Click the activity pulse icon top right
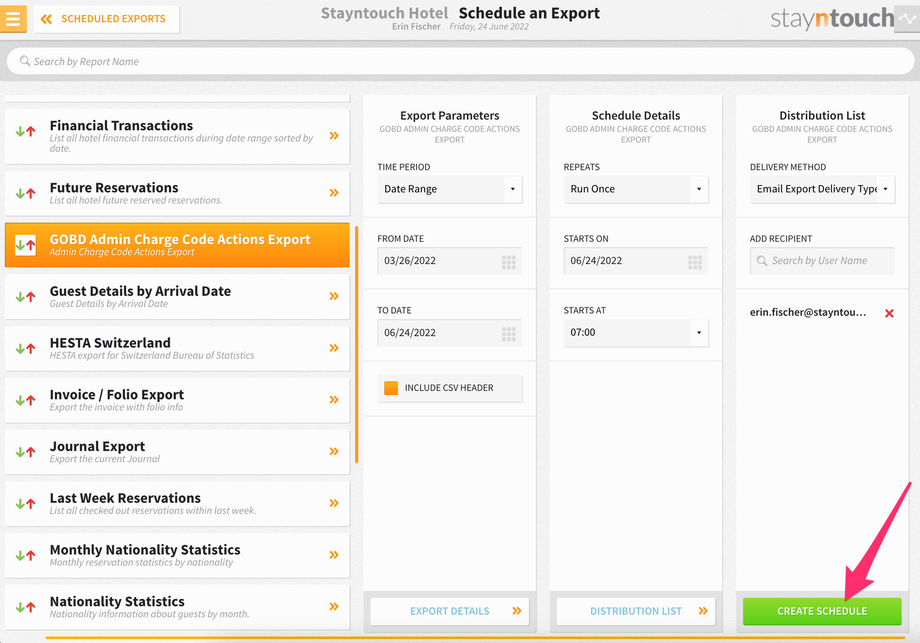 [907, 19]
